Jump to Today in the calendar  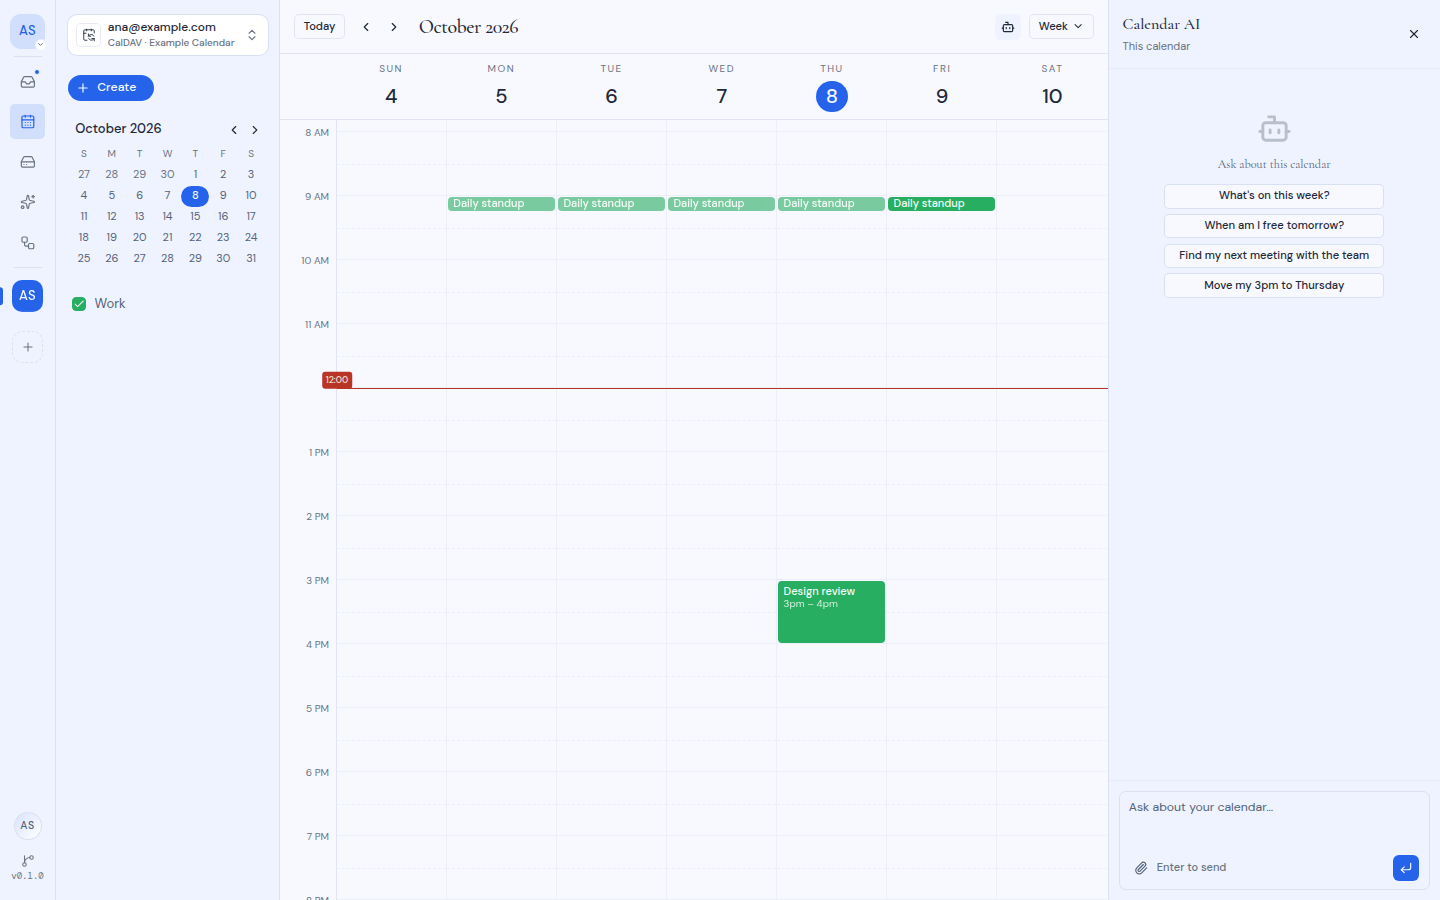coord(320,27)
